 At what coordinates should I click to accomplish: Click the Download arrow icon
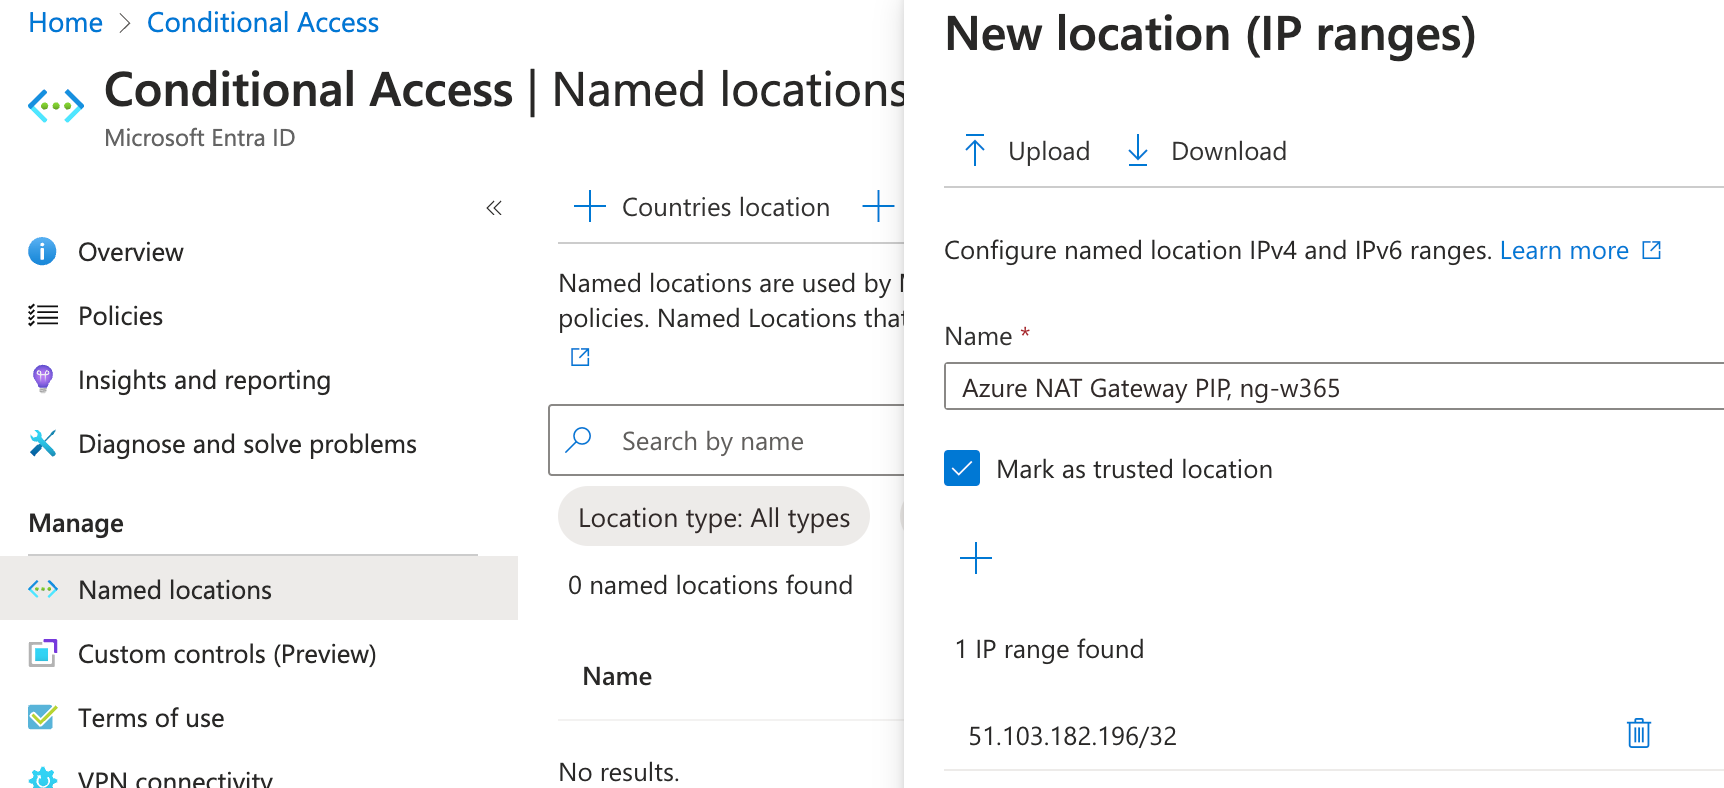pos(1137,151)
